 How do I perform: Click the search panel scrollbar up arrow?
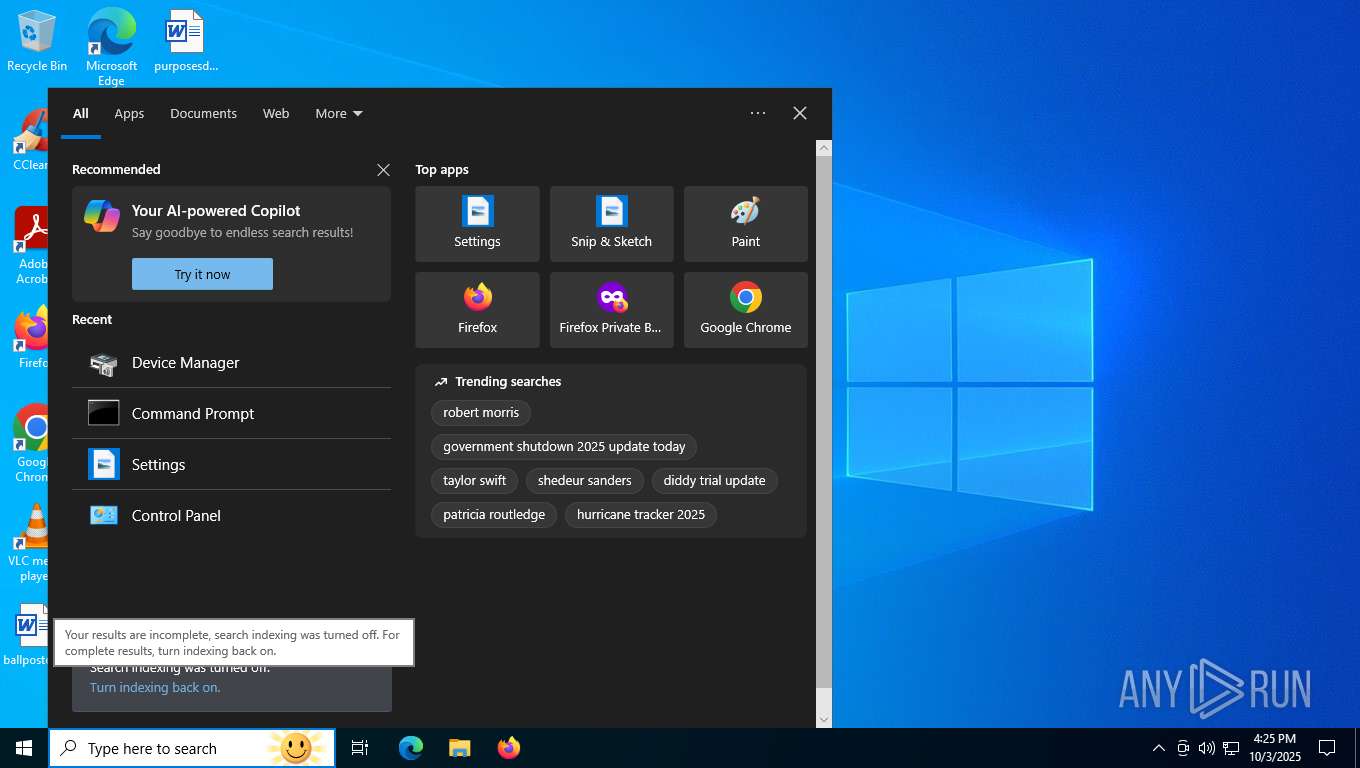pyautogui.click(x=824, y=148)
